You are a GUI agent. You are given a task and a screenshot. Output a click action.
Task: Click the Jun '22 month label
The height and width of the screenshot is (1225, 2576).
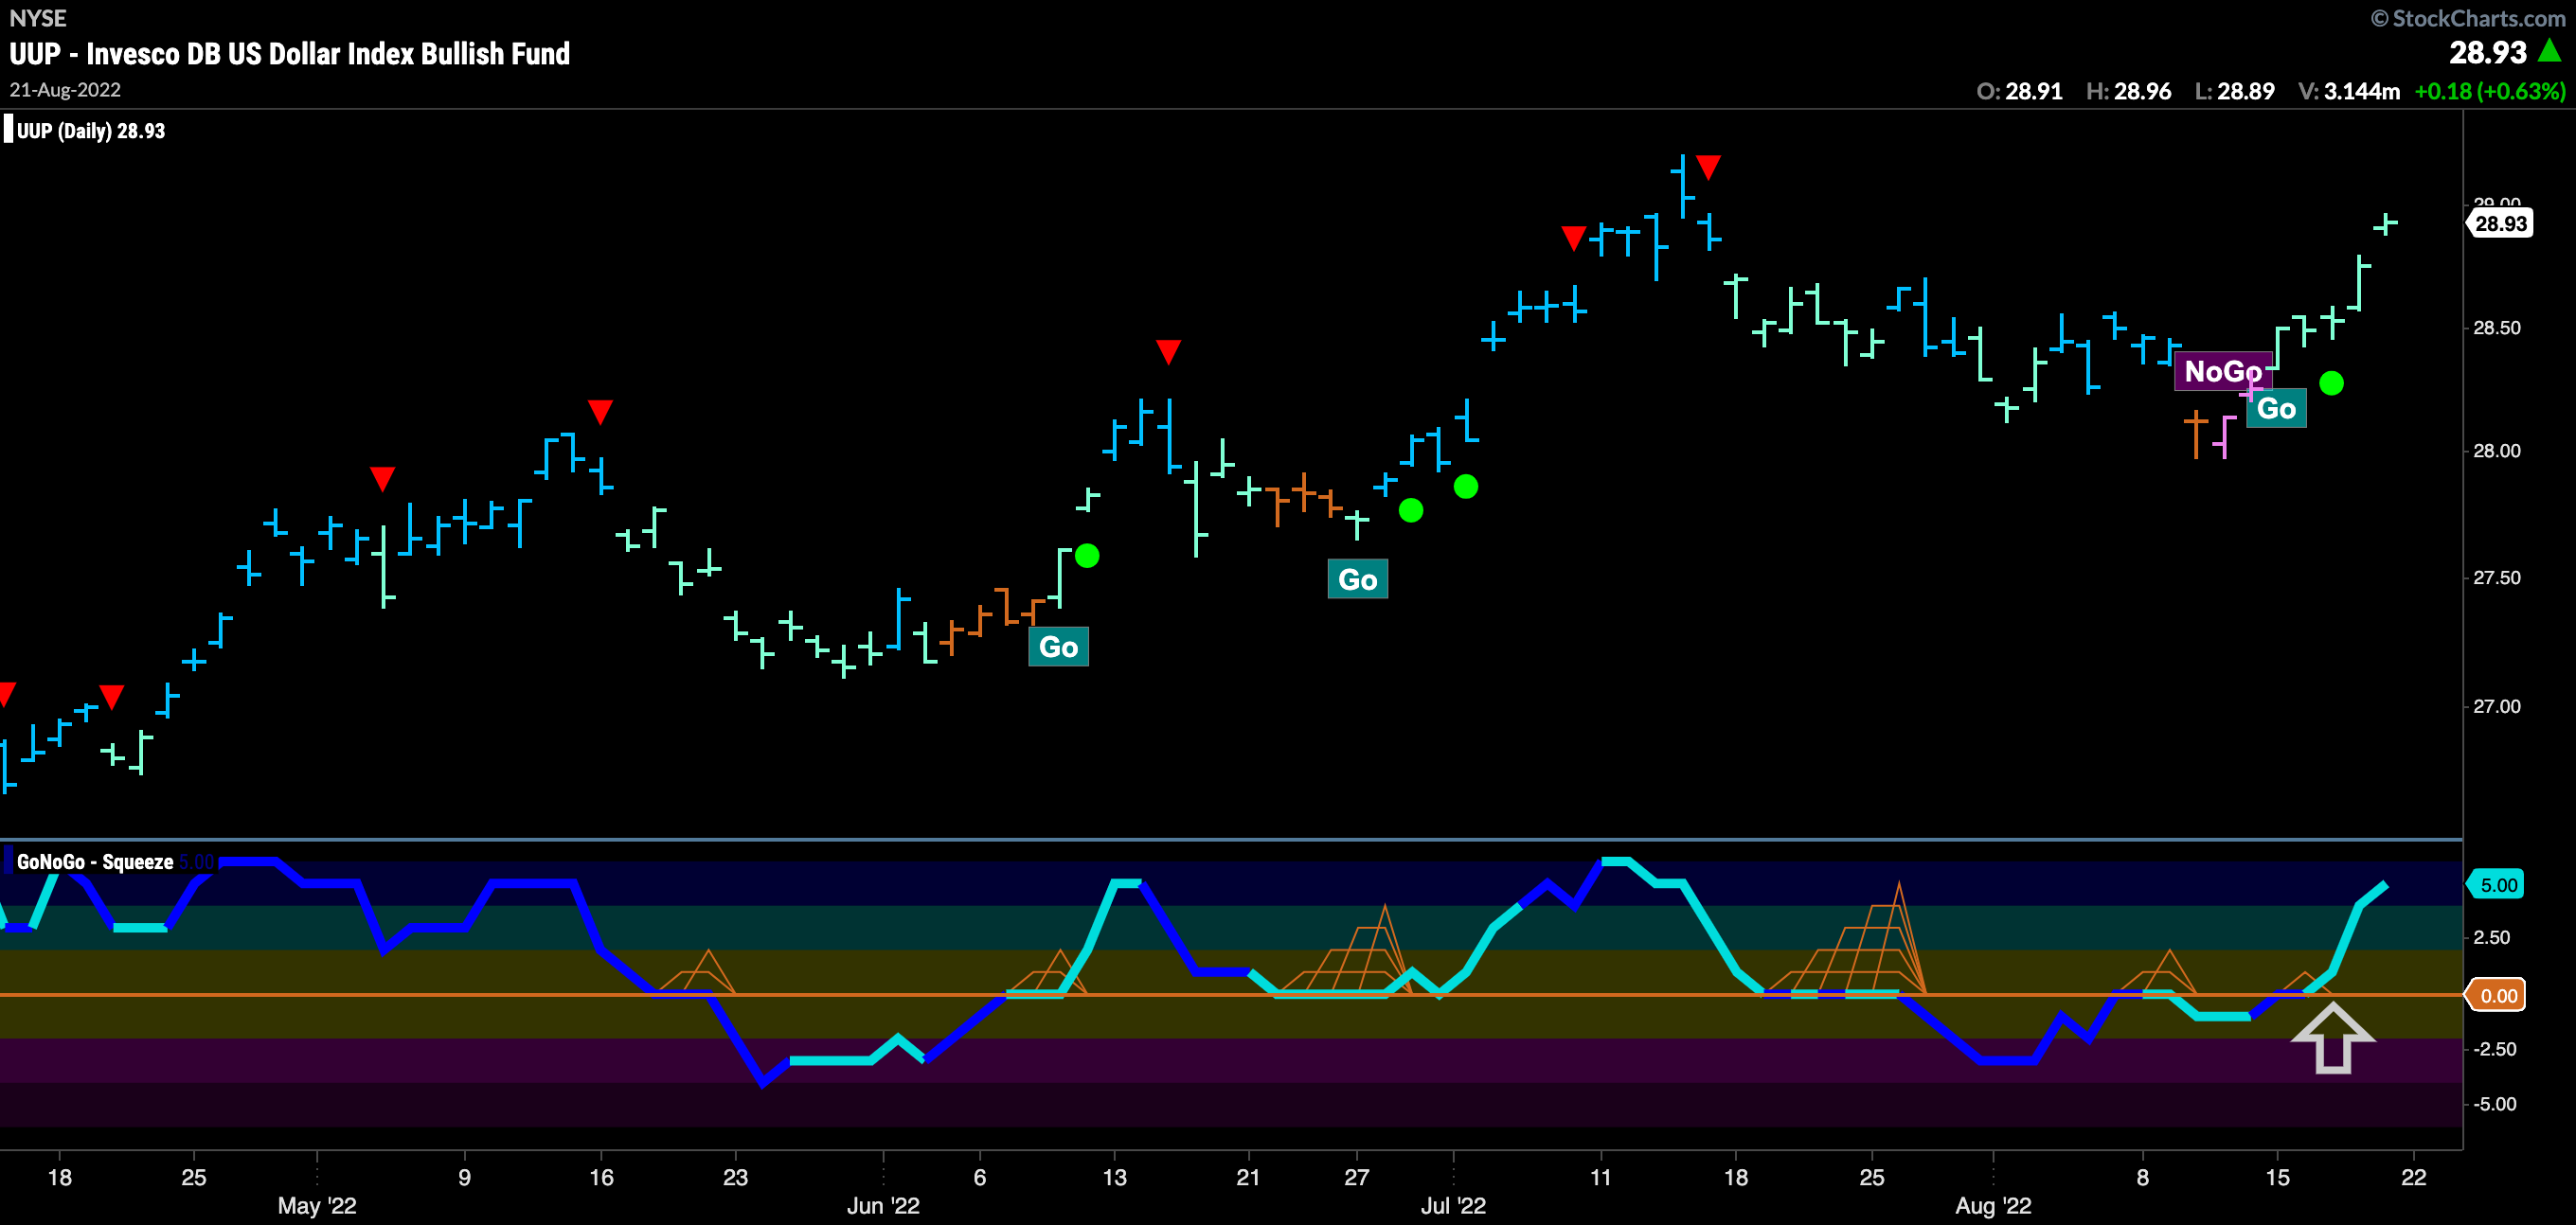(883, 1206)
